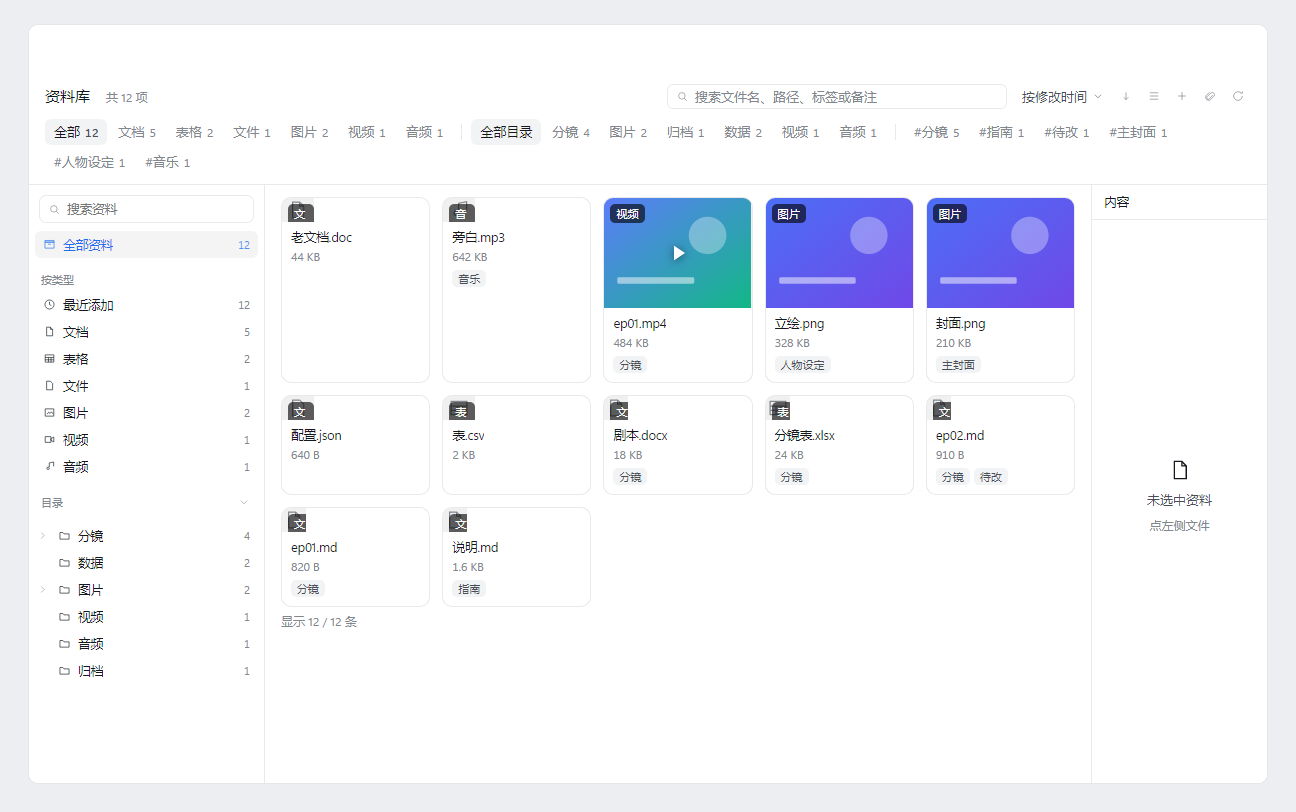1296x812 pixels.
Task: Click the 立绘.png image thumbnail
Action: pyautogui.click(x=839, y=253)
